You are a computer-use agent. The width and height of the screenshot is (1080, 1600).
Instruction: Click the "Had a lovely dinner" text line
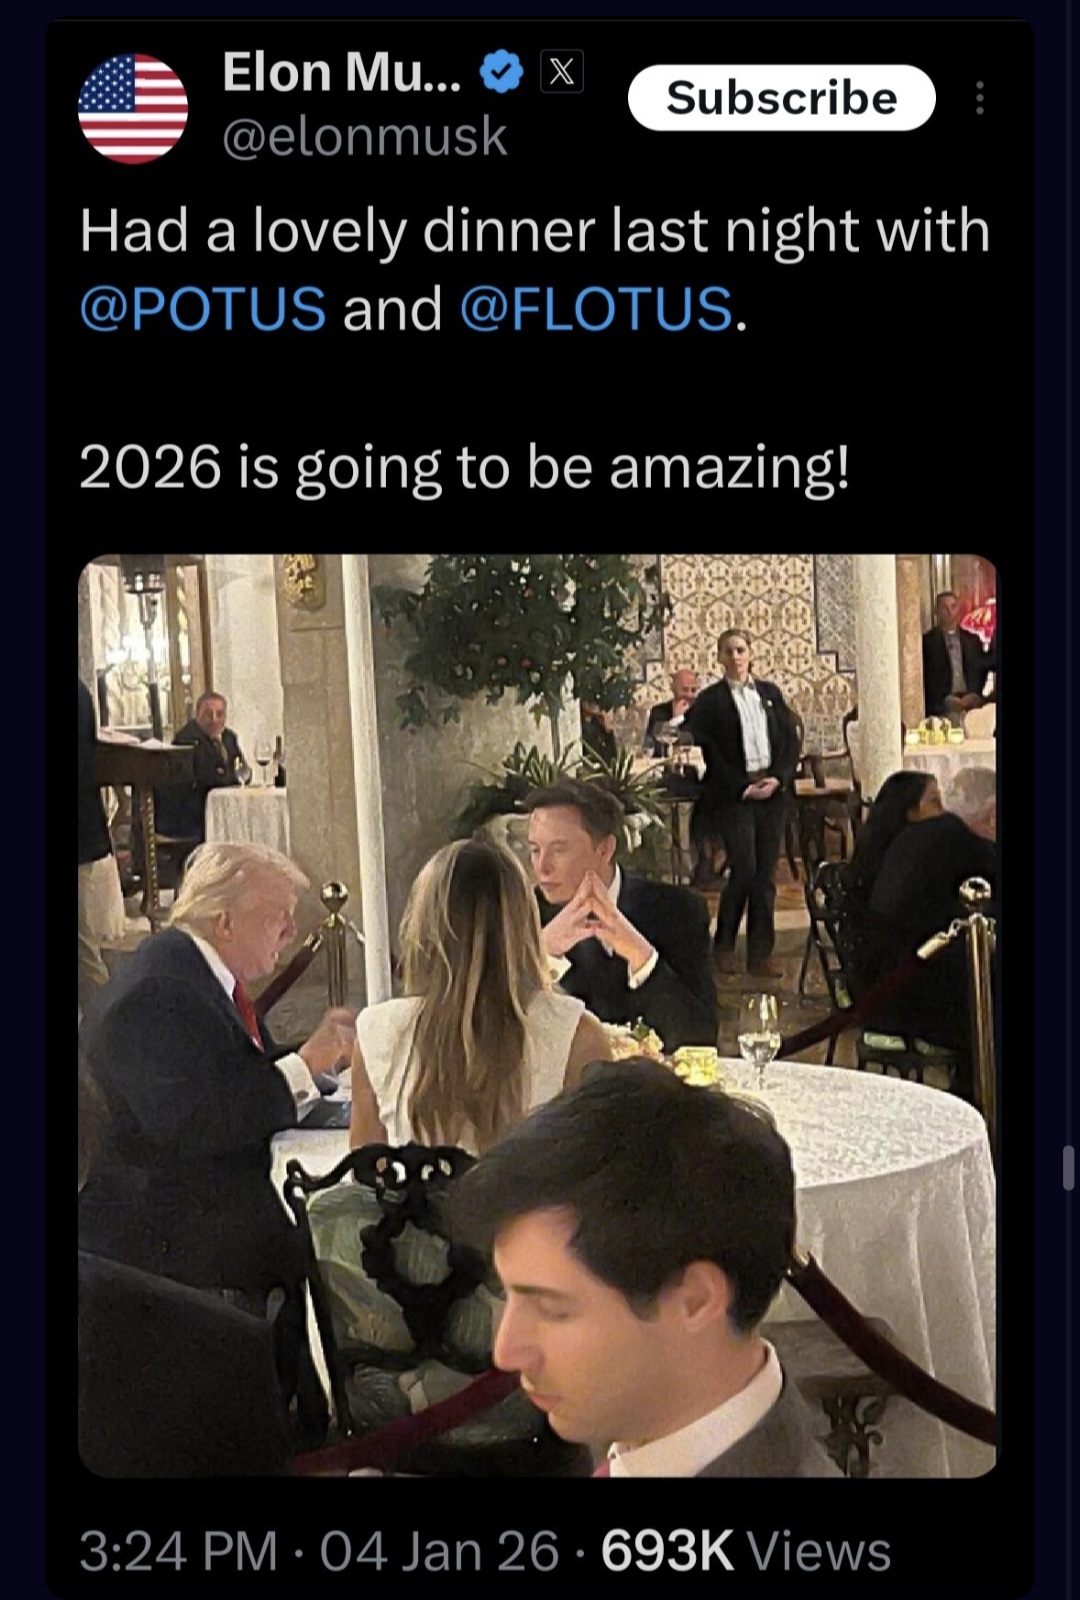click(534, 231)
